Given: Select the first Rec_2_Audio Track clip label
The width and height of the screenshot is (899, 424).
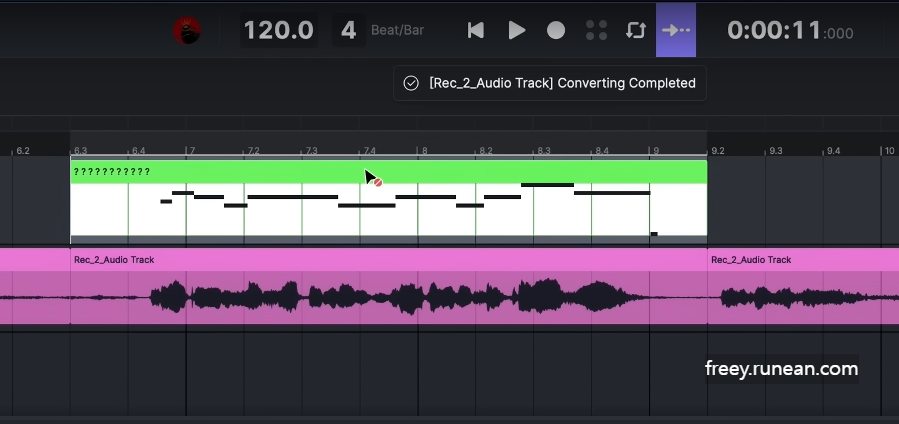Looking at the screenshot, I should click(114, 260).
